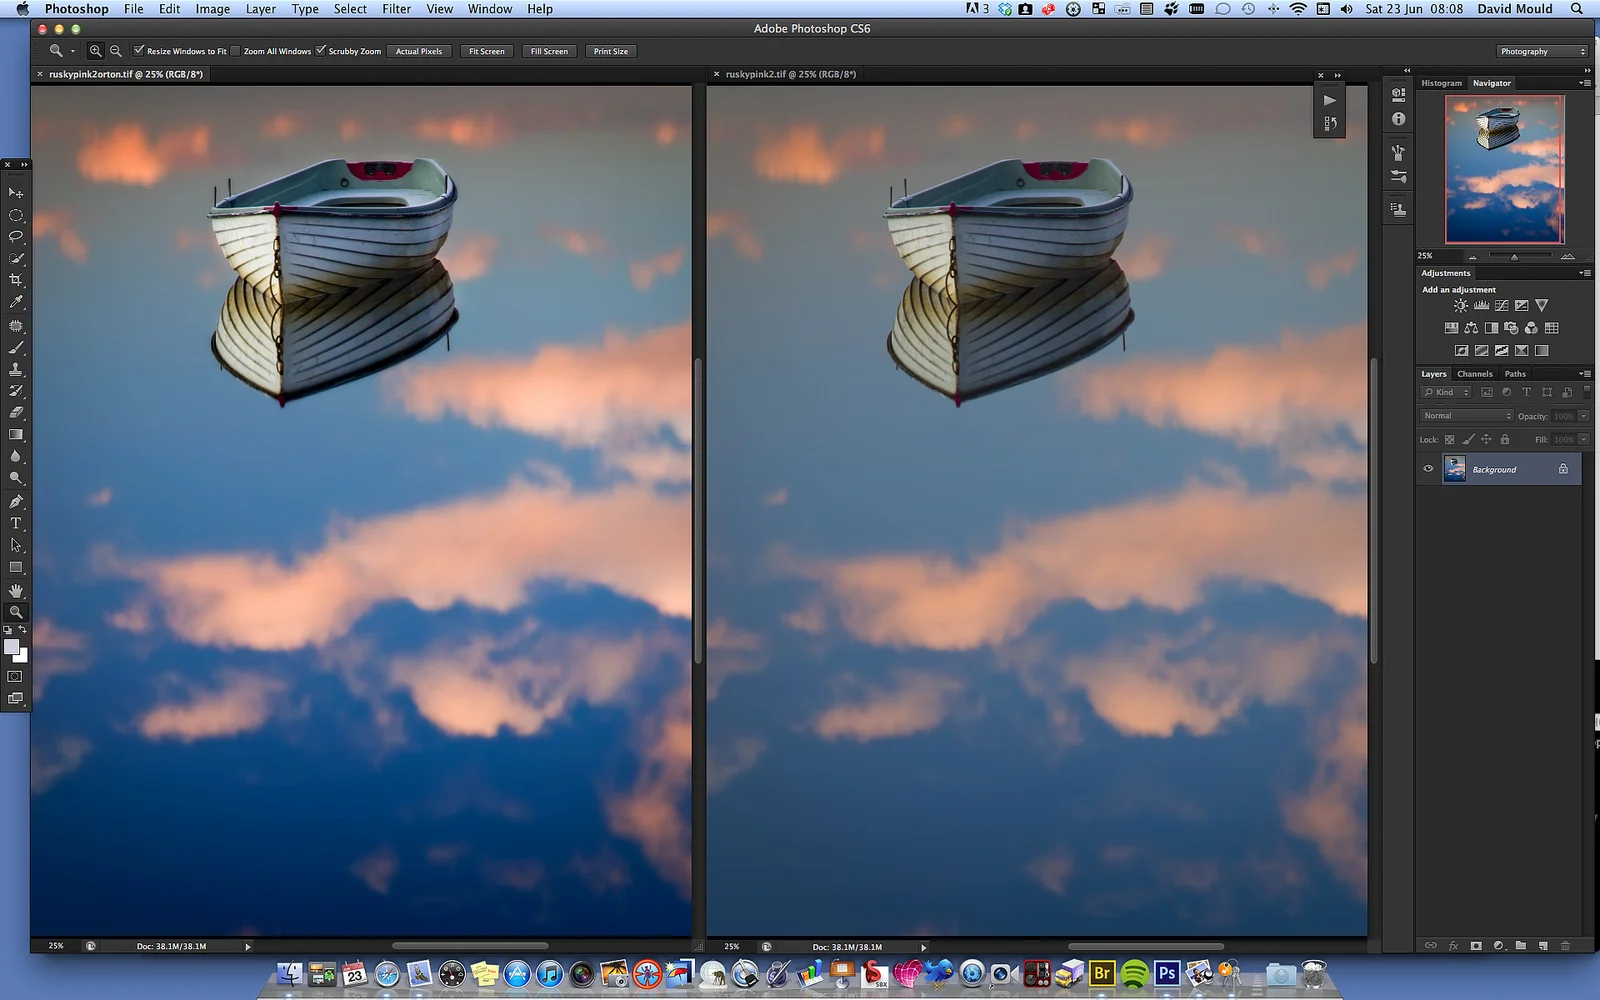Image resolution: width=1600 pixels, height=1000 pixels.
Task: Select the Lasso tool
Action: click(16, 237)
